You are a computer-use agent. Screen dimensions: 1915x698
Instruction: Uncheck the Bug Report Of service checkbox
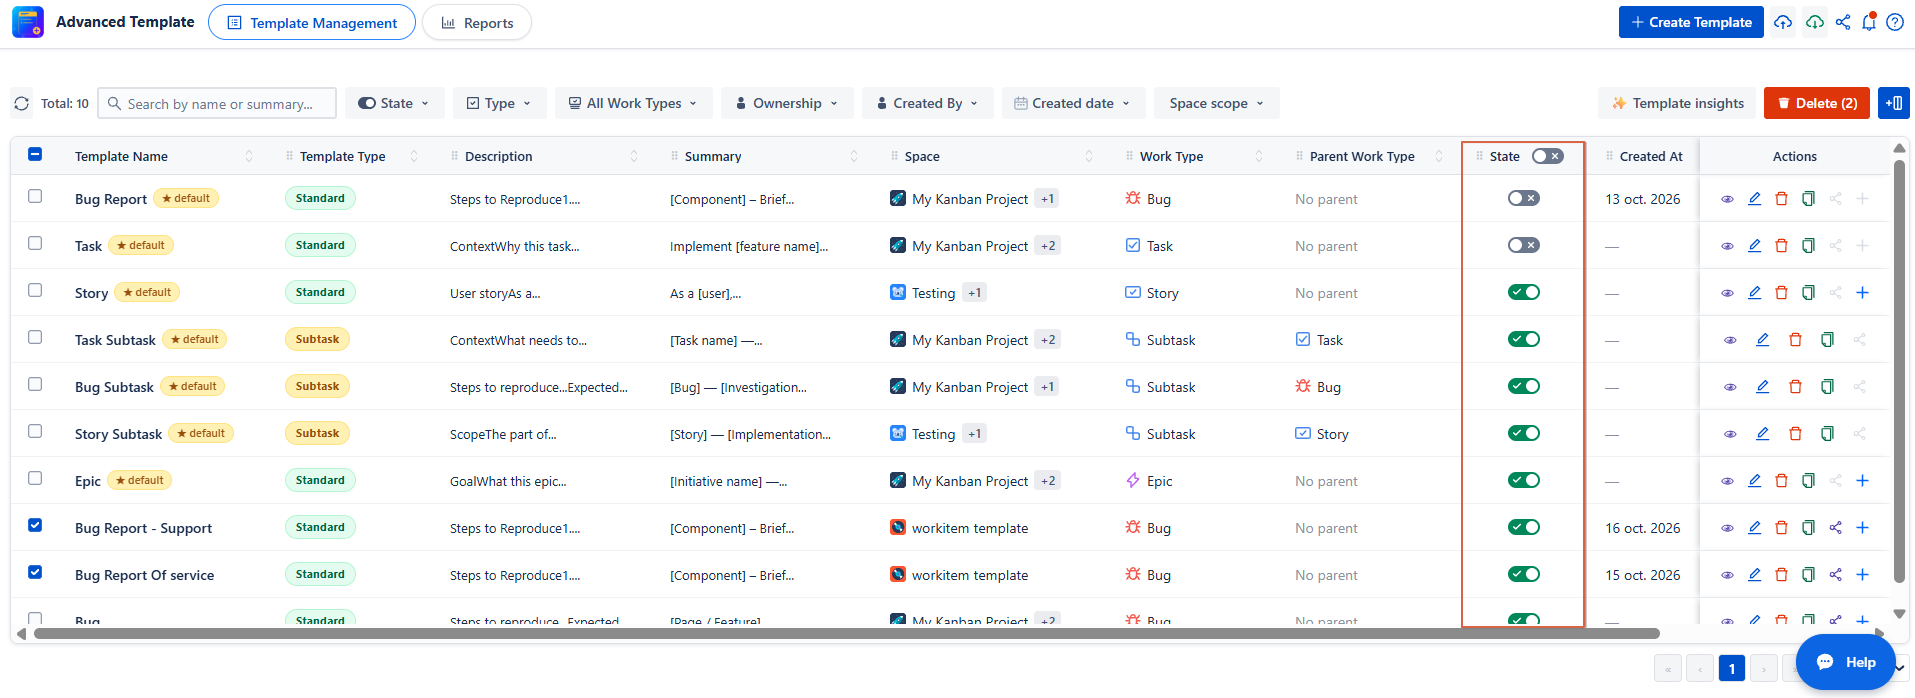tap(35, 572)
